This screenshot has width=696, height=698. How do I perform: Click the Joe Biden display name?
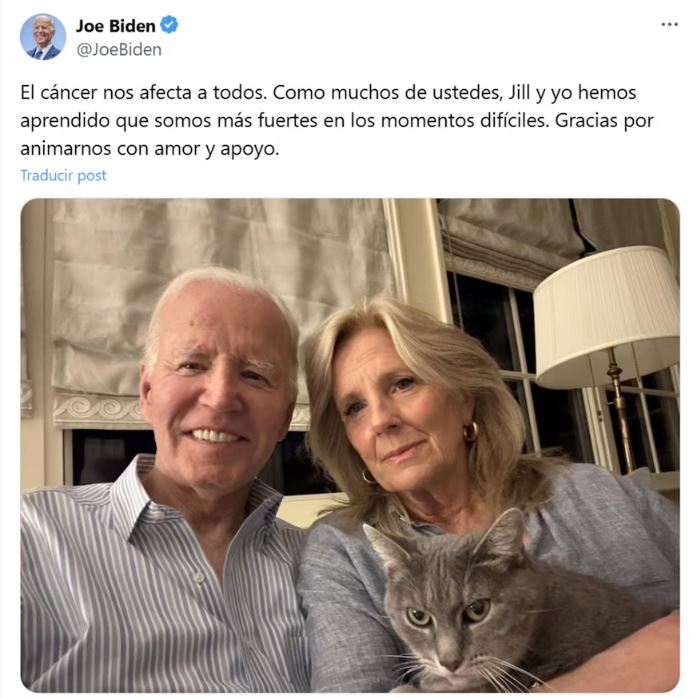tap(116, 26)
